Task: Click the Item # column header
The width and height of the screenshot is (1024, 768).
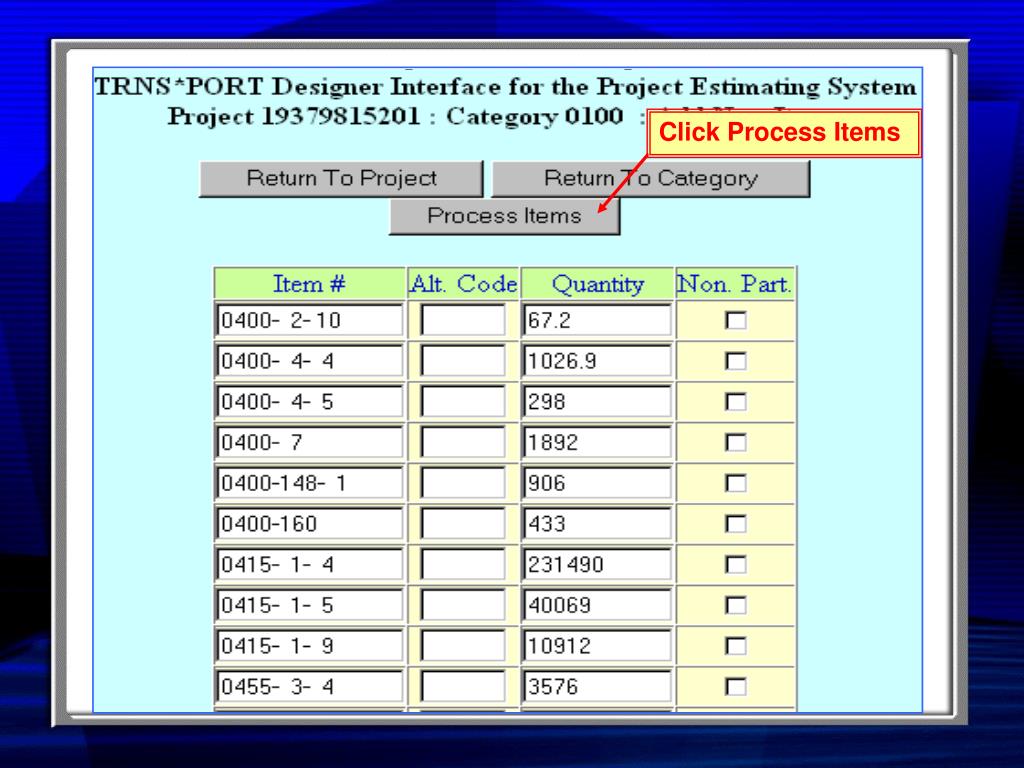Action: pyautogui.click(x=309, y=284)
